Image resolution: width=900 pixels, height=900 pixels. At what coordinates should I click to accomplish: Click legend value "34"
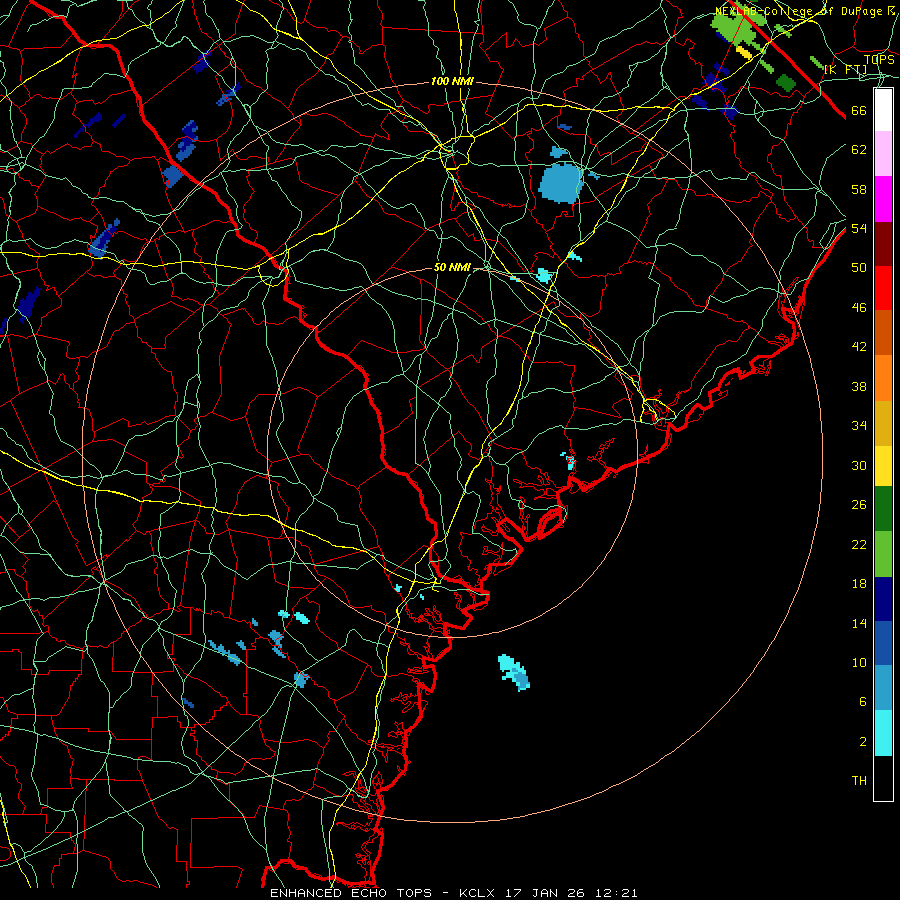pyautogui.click(x=859, y=426)
